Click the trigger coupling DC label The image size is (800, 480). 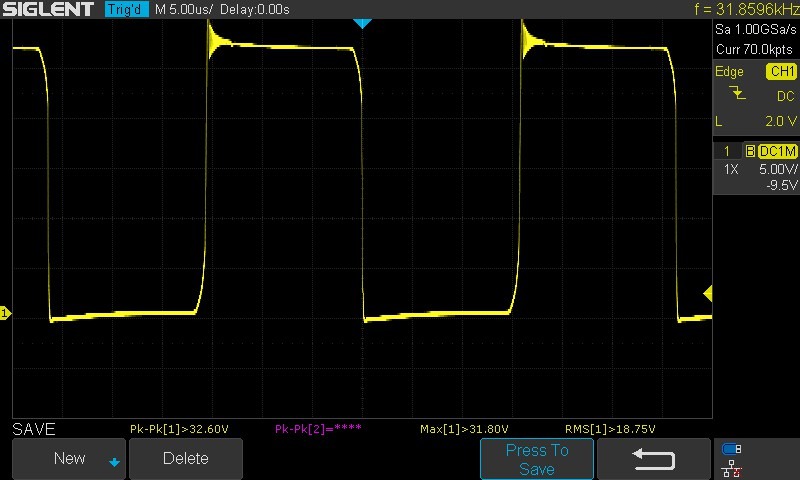coord(786,96)
